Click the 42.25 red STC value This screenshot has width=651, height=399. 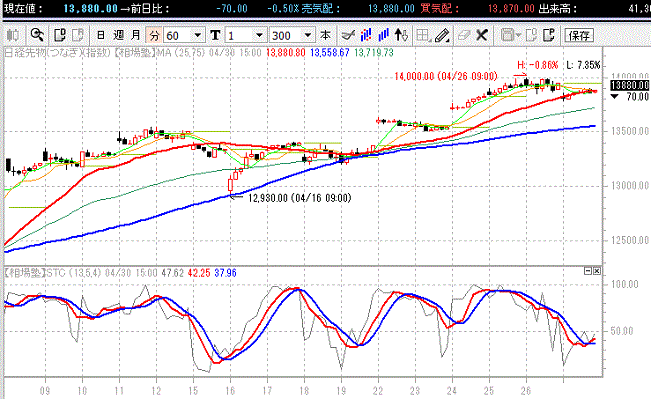pos(199,273)
